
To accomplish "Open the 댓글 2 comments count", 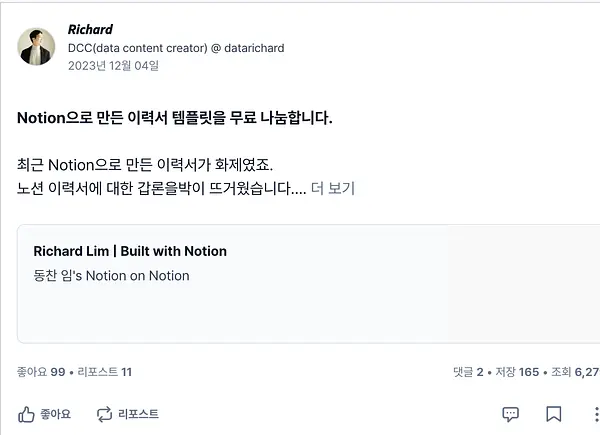I will pyautogui.click(x=468, y=372).
